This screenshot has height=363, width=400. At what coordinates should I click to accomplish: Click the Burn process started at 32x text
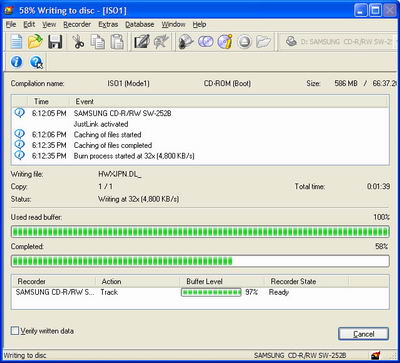[x=134, y=156]
